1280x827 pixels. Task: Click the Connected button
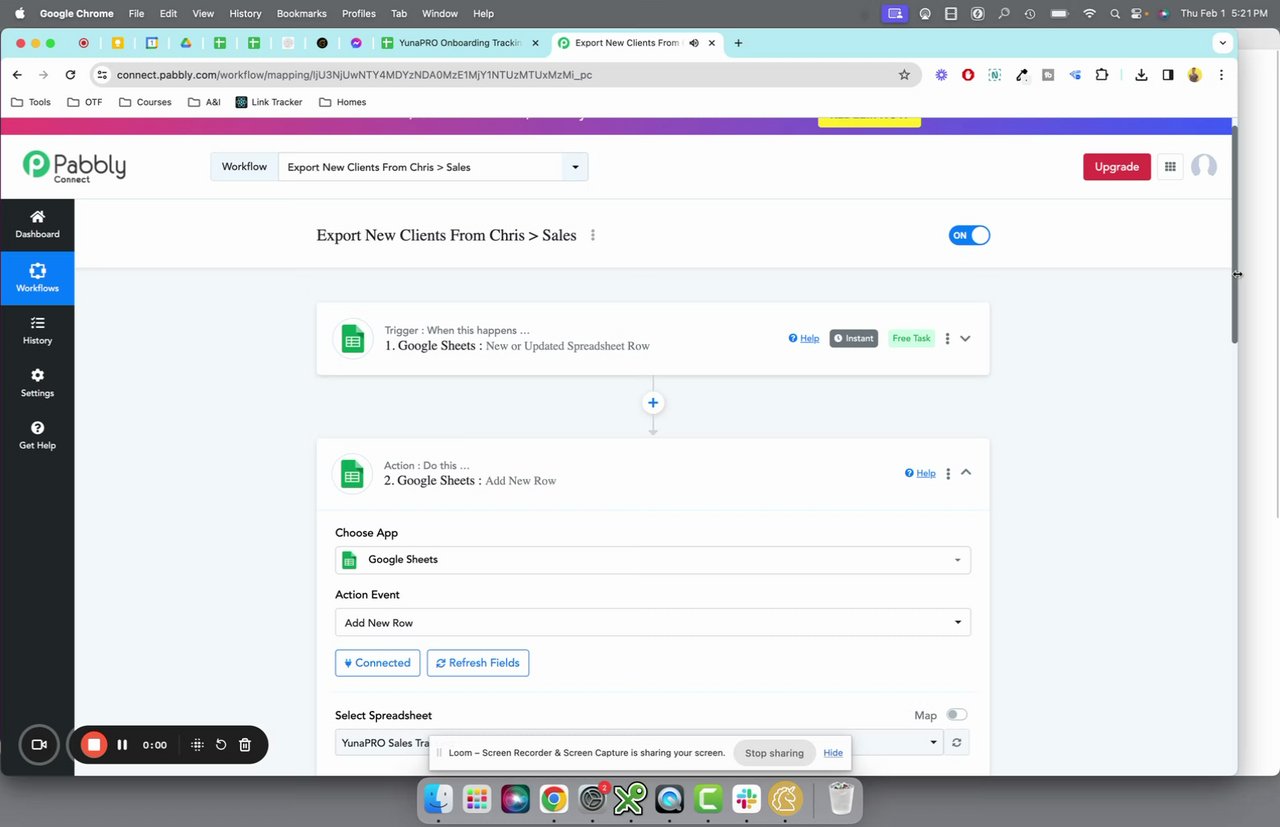pyautogui.click(x=377, y=663)
